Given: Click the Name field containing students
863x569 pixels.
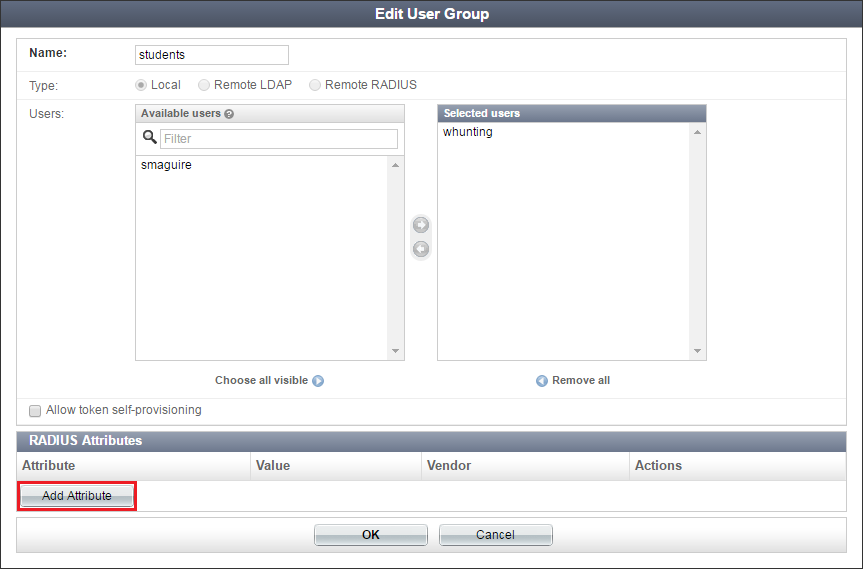Looking at the screenshot, I should (x=212, y=55).
